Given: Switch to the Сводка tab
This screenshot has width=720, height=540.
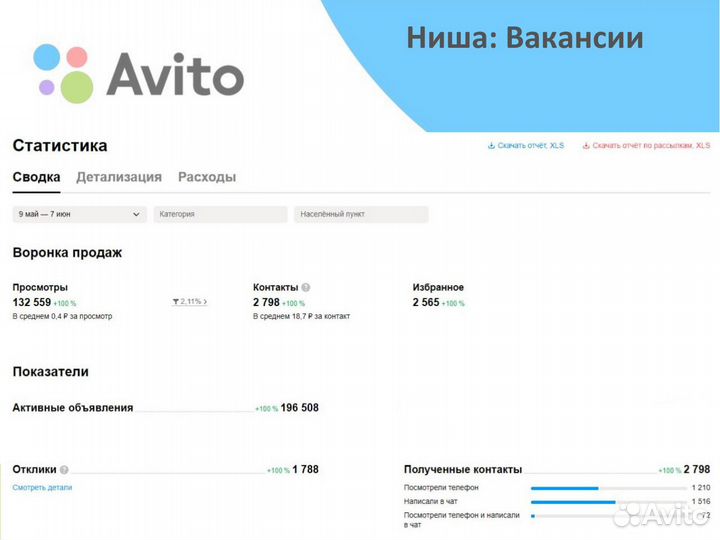Looking at the screenshot, I should pyautogui.click(x=36, y=177).
